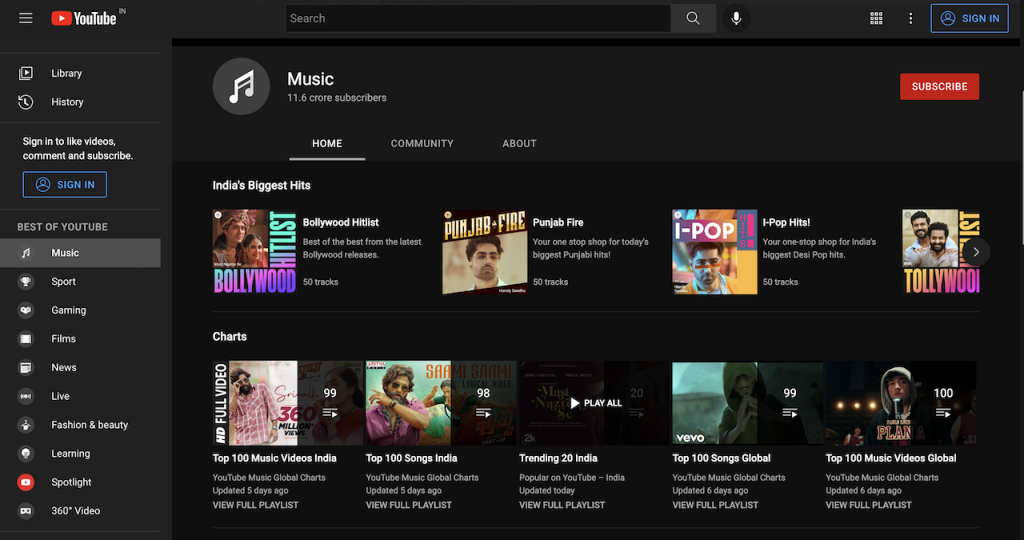Open Fashion & beauty category
This screenshot has width=1024, height=540.
coord(80,425)
